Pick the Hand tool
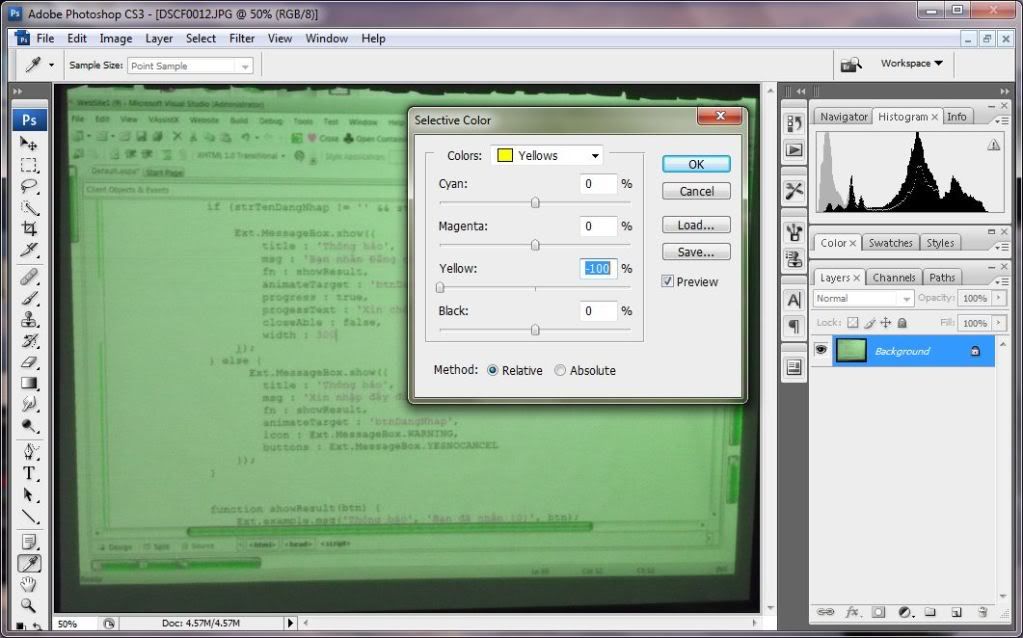1023x638 pixels. (29, 584)
